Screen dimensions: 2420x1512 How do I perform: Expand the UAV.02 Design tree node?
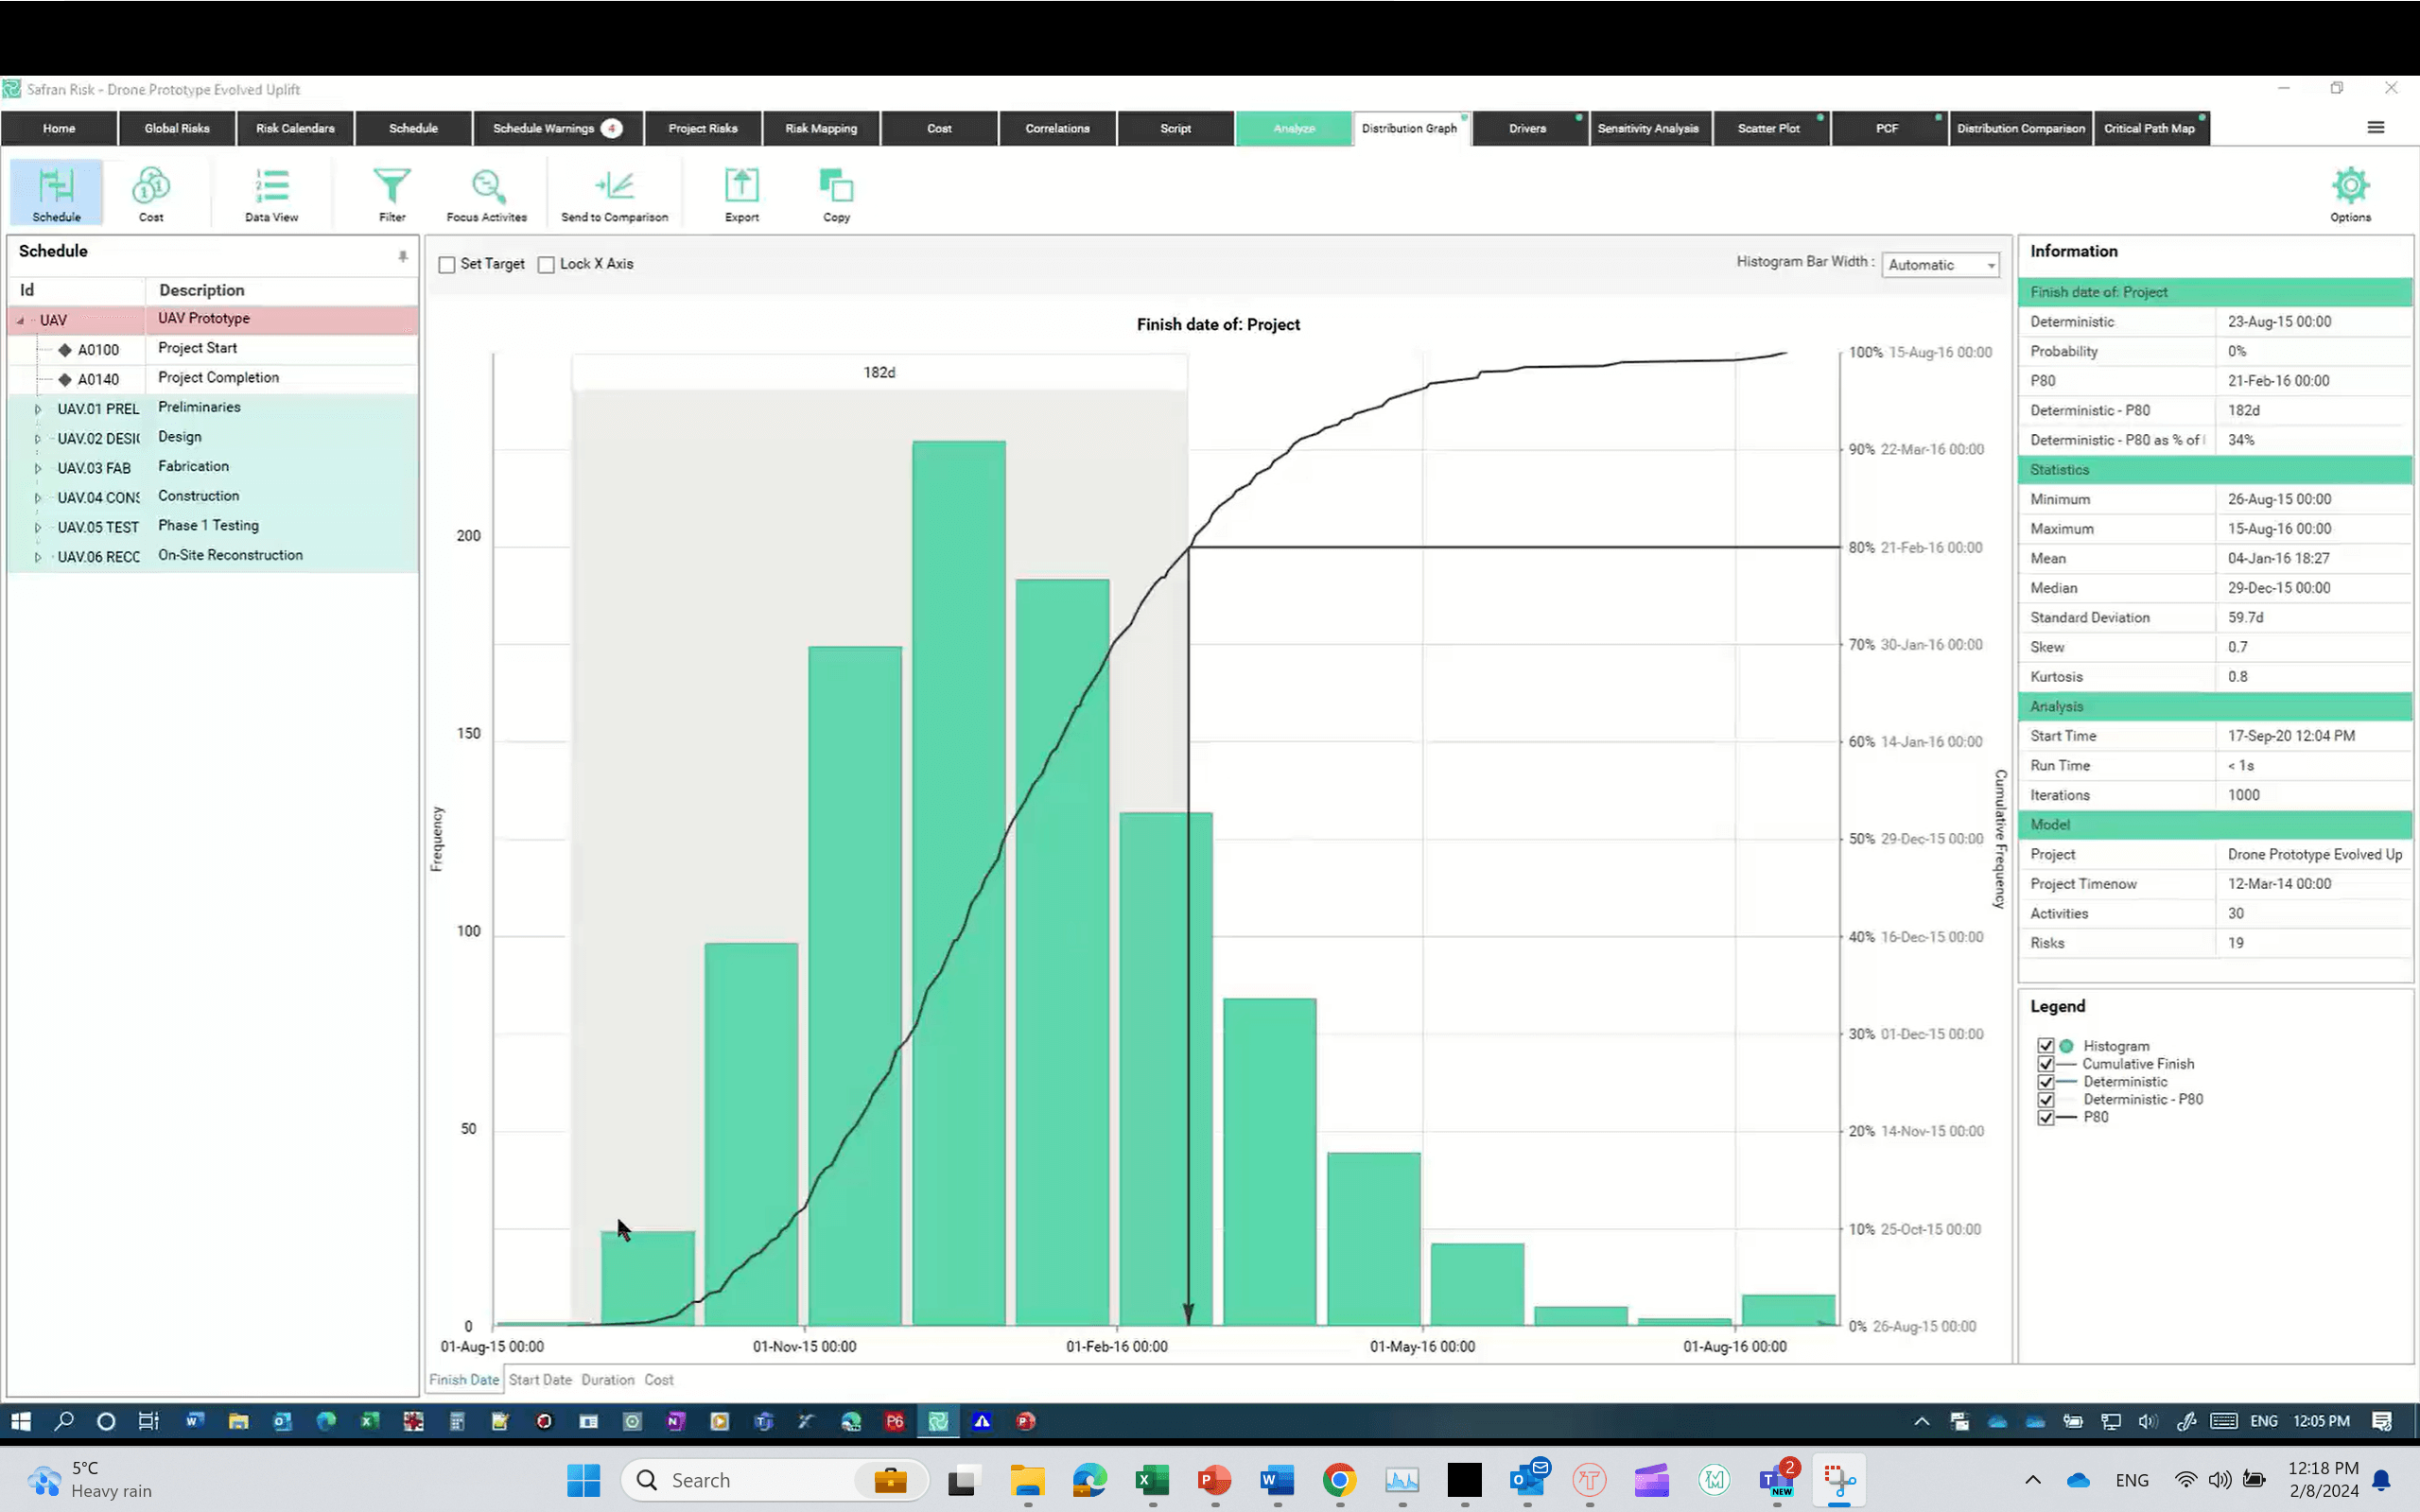(38, 439)
